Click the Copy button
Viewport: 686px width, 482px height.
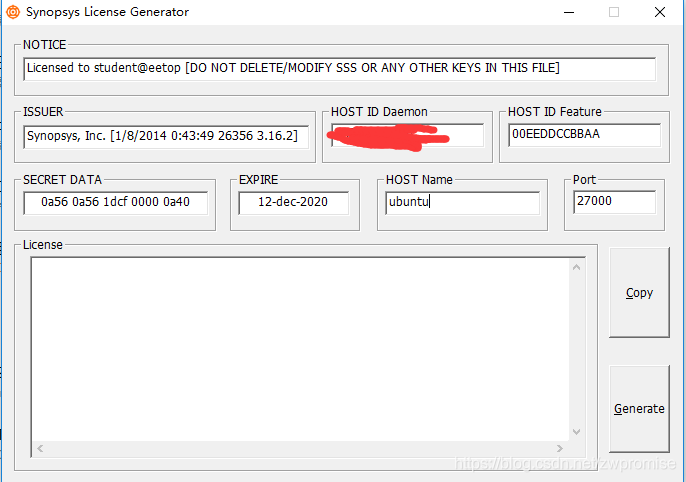click(639, 292)
